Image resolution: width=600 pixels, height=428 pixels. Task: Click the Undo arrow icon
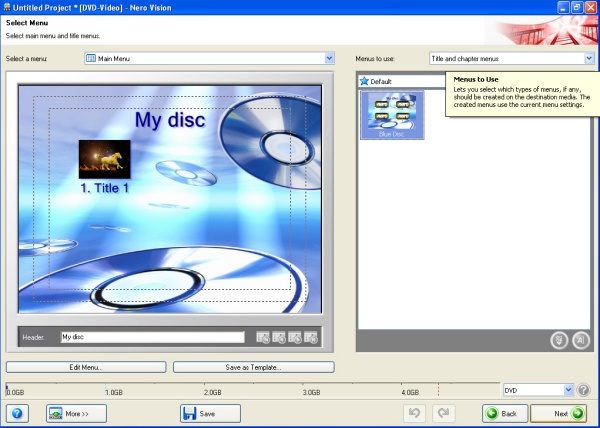point(416,413)
